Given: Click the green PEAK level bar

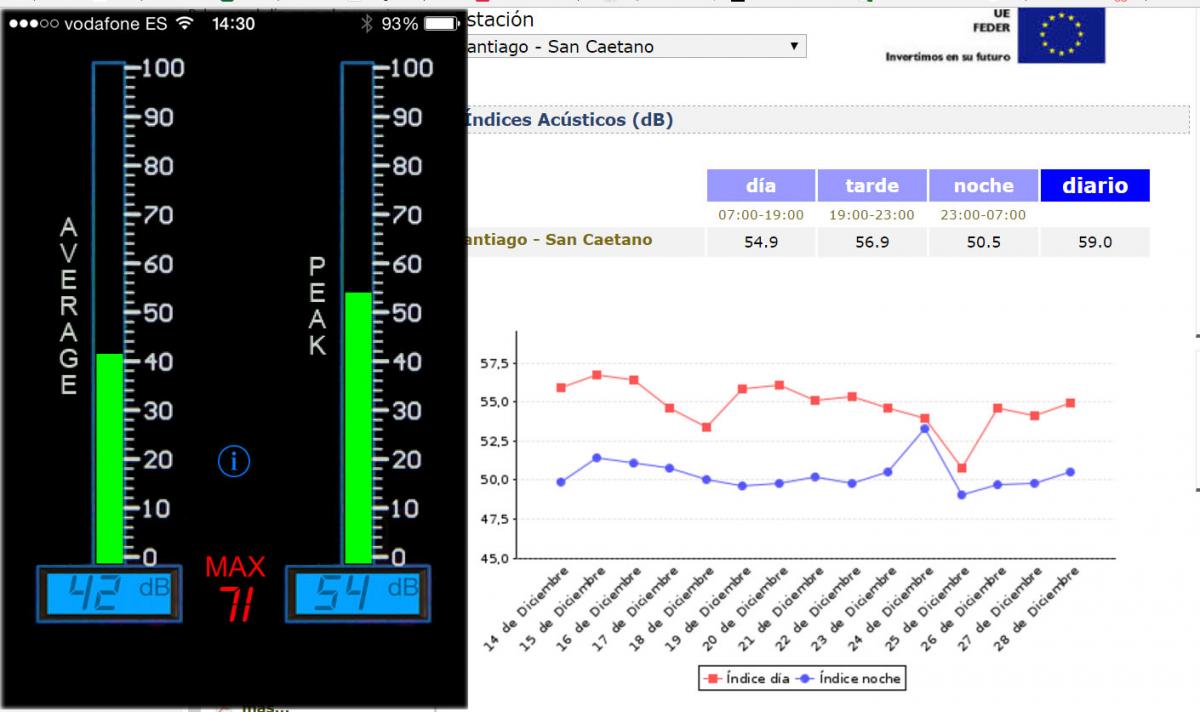Looking at the screenshot, I should coord(357,428).
